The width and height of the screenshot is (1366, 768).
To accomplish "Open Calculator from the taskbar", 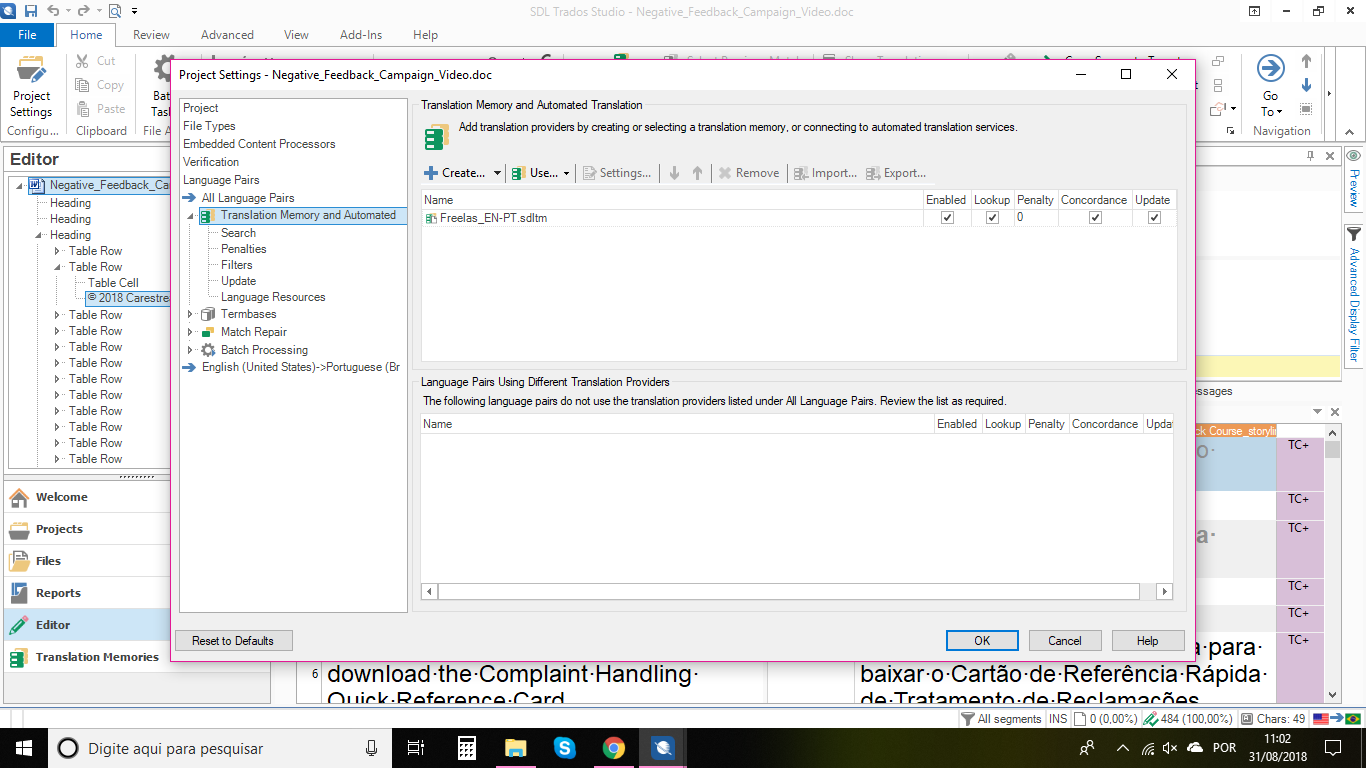I will (x=466, y=747).
